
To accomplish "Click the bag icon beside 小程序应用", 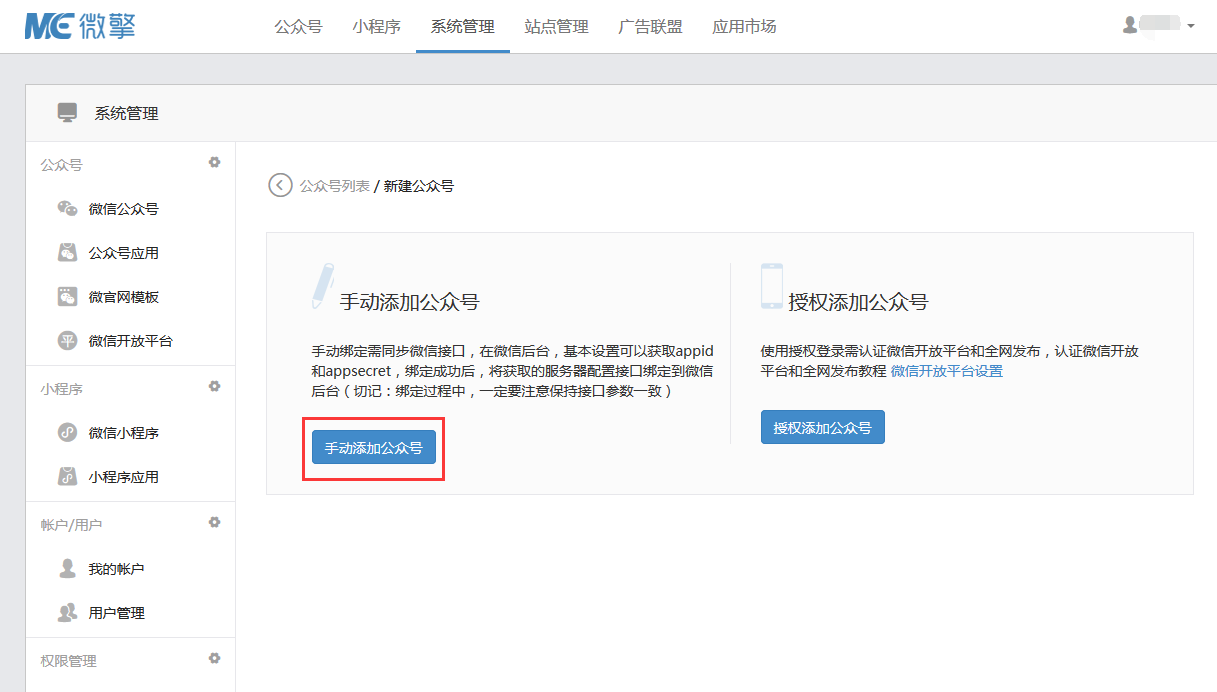I will (67, 476).
